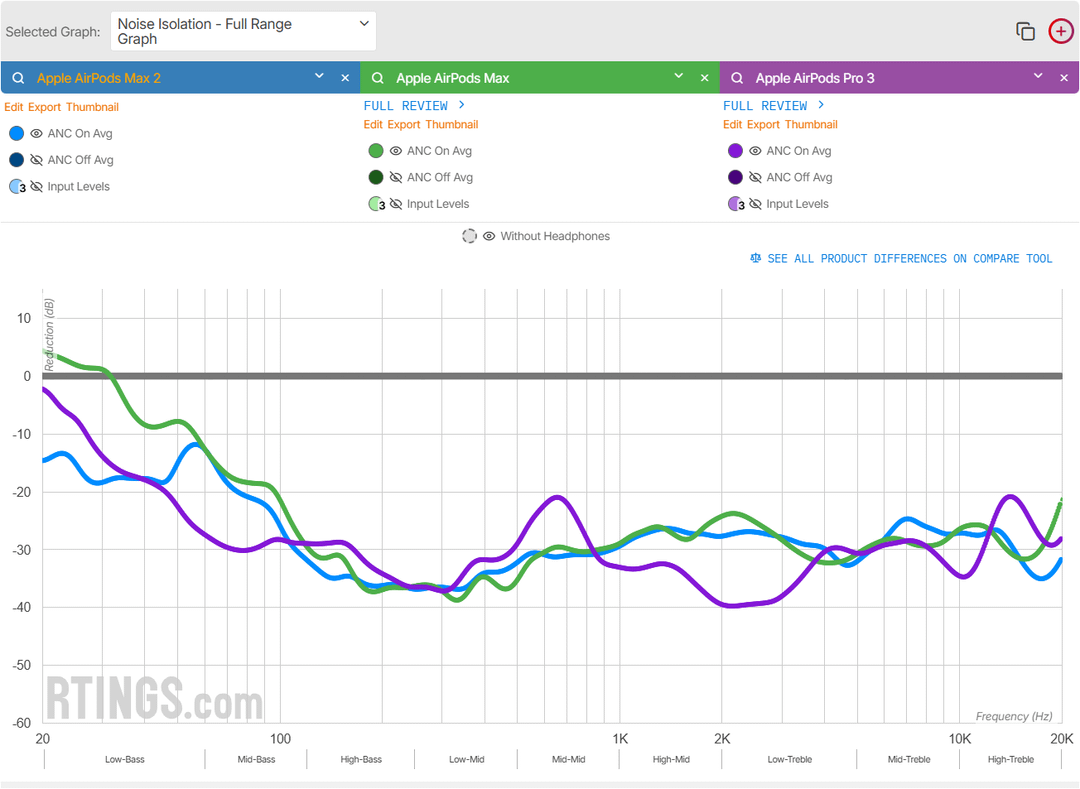
Task: Show ANC Off Avg for AirPods Max 2
Action: [37, 160]
